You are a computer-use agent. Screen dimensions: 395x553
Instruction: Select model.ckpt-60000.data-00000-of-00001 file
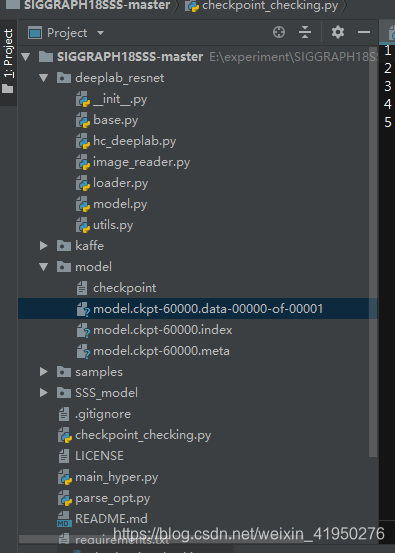[208, 309]
